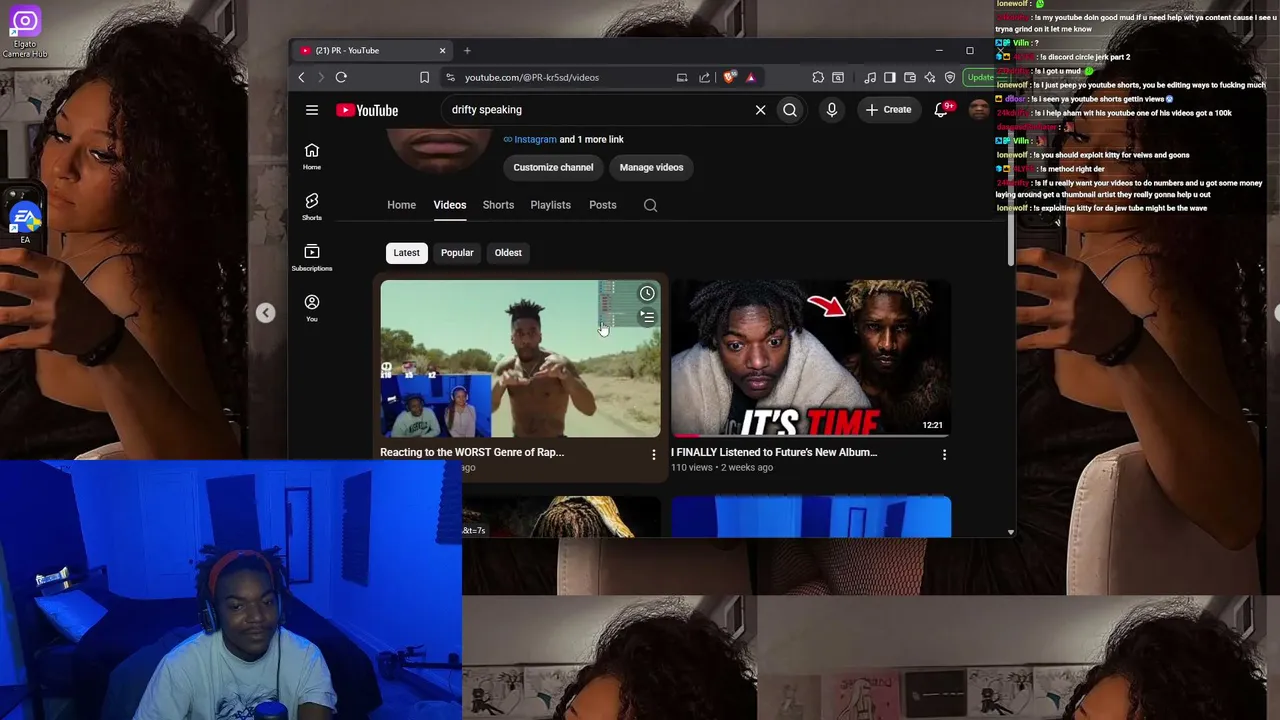Add first video to queue
Image resolution: width=1280 pixels, height=720 pixels.
coord(647,317)
